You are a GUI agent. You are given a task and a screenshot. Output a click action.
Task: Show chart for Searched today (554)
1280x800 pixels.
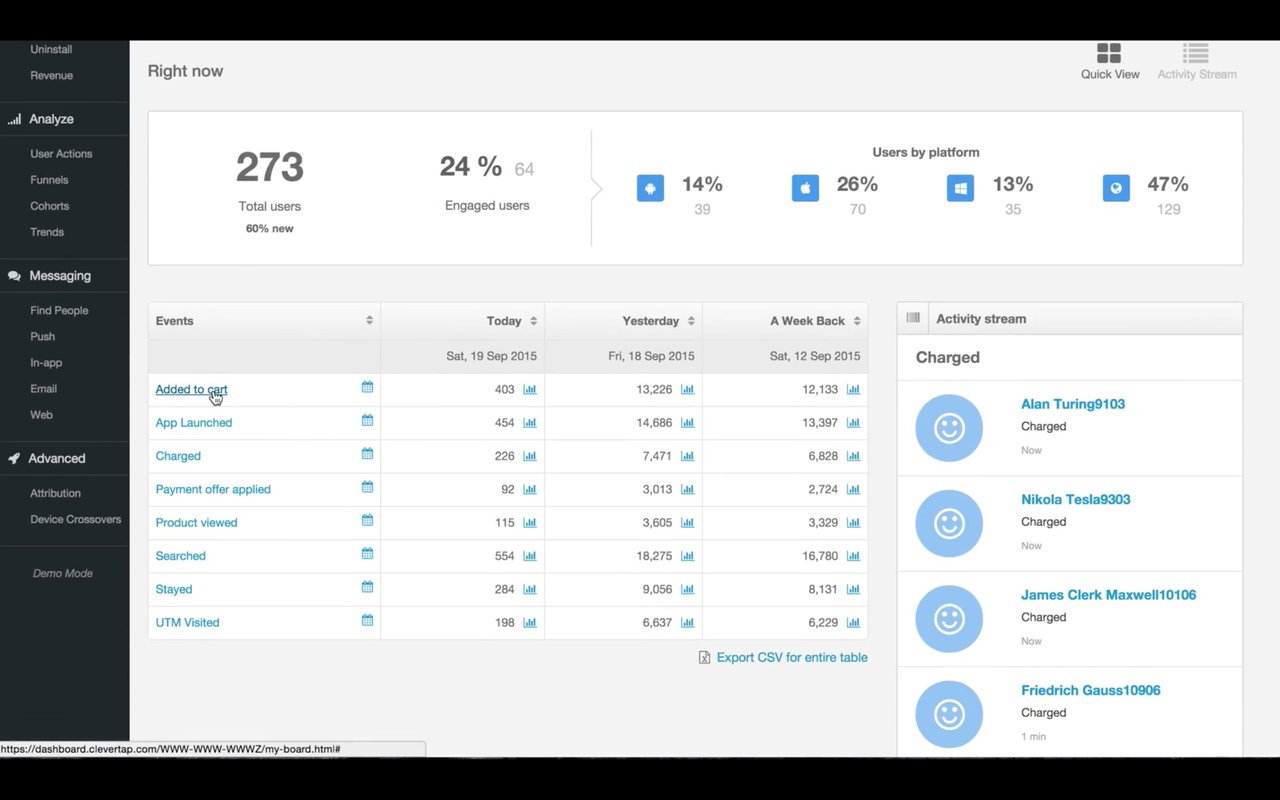(530, 556)
